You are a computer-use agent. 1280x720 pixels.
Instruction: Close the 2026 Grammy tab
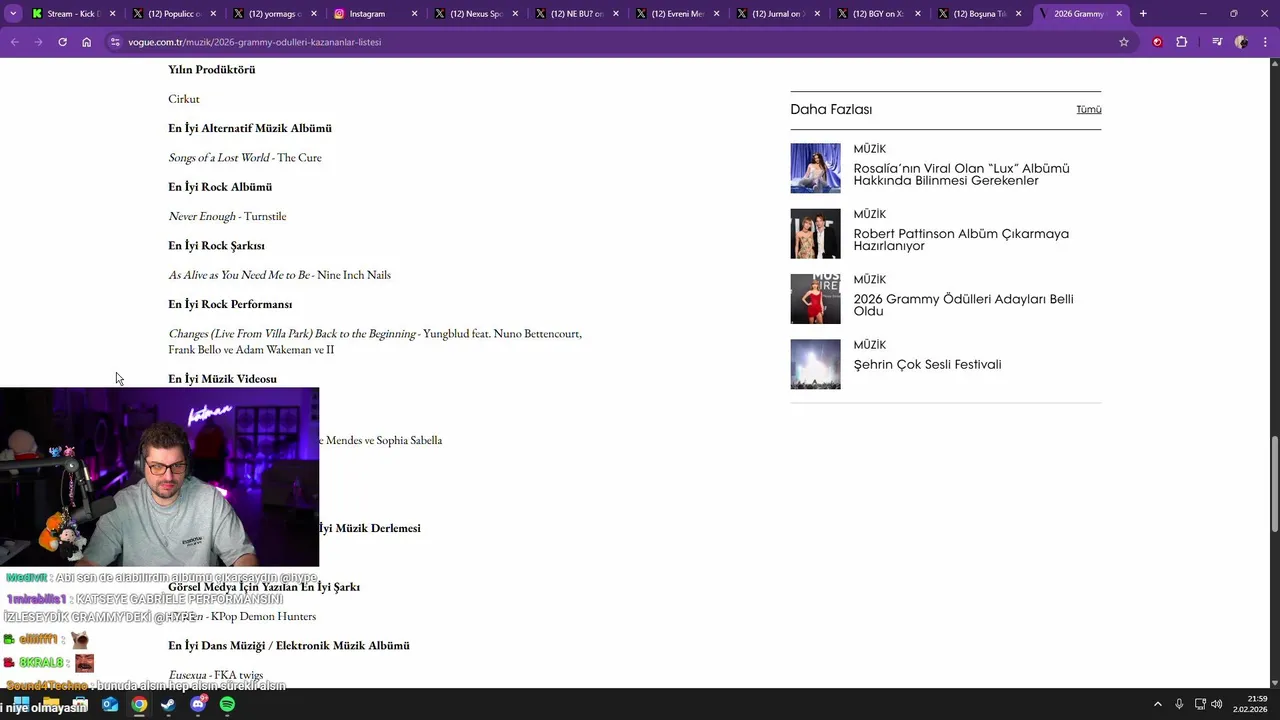(x=1119, y=14)
